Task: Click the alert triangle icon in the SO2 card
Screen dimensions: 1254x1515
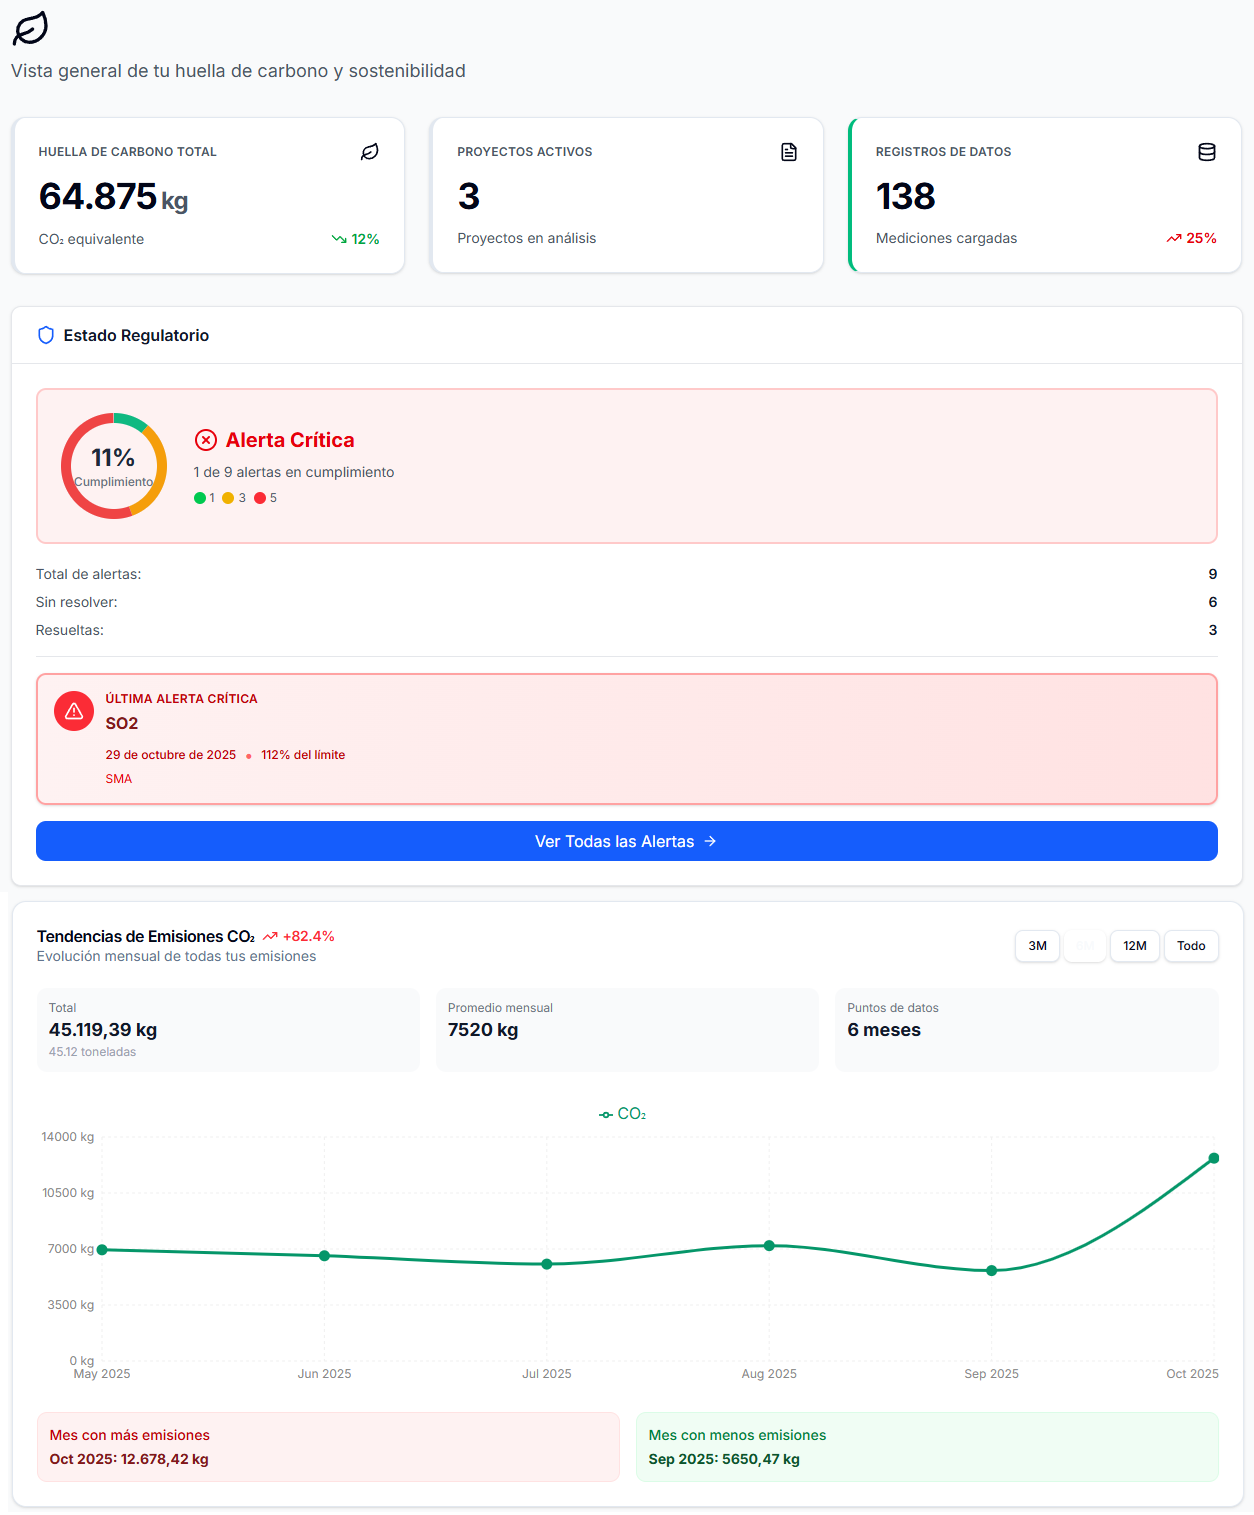Action: click(x=74, y=710)
